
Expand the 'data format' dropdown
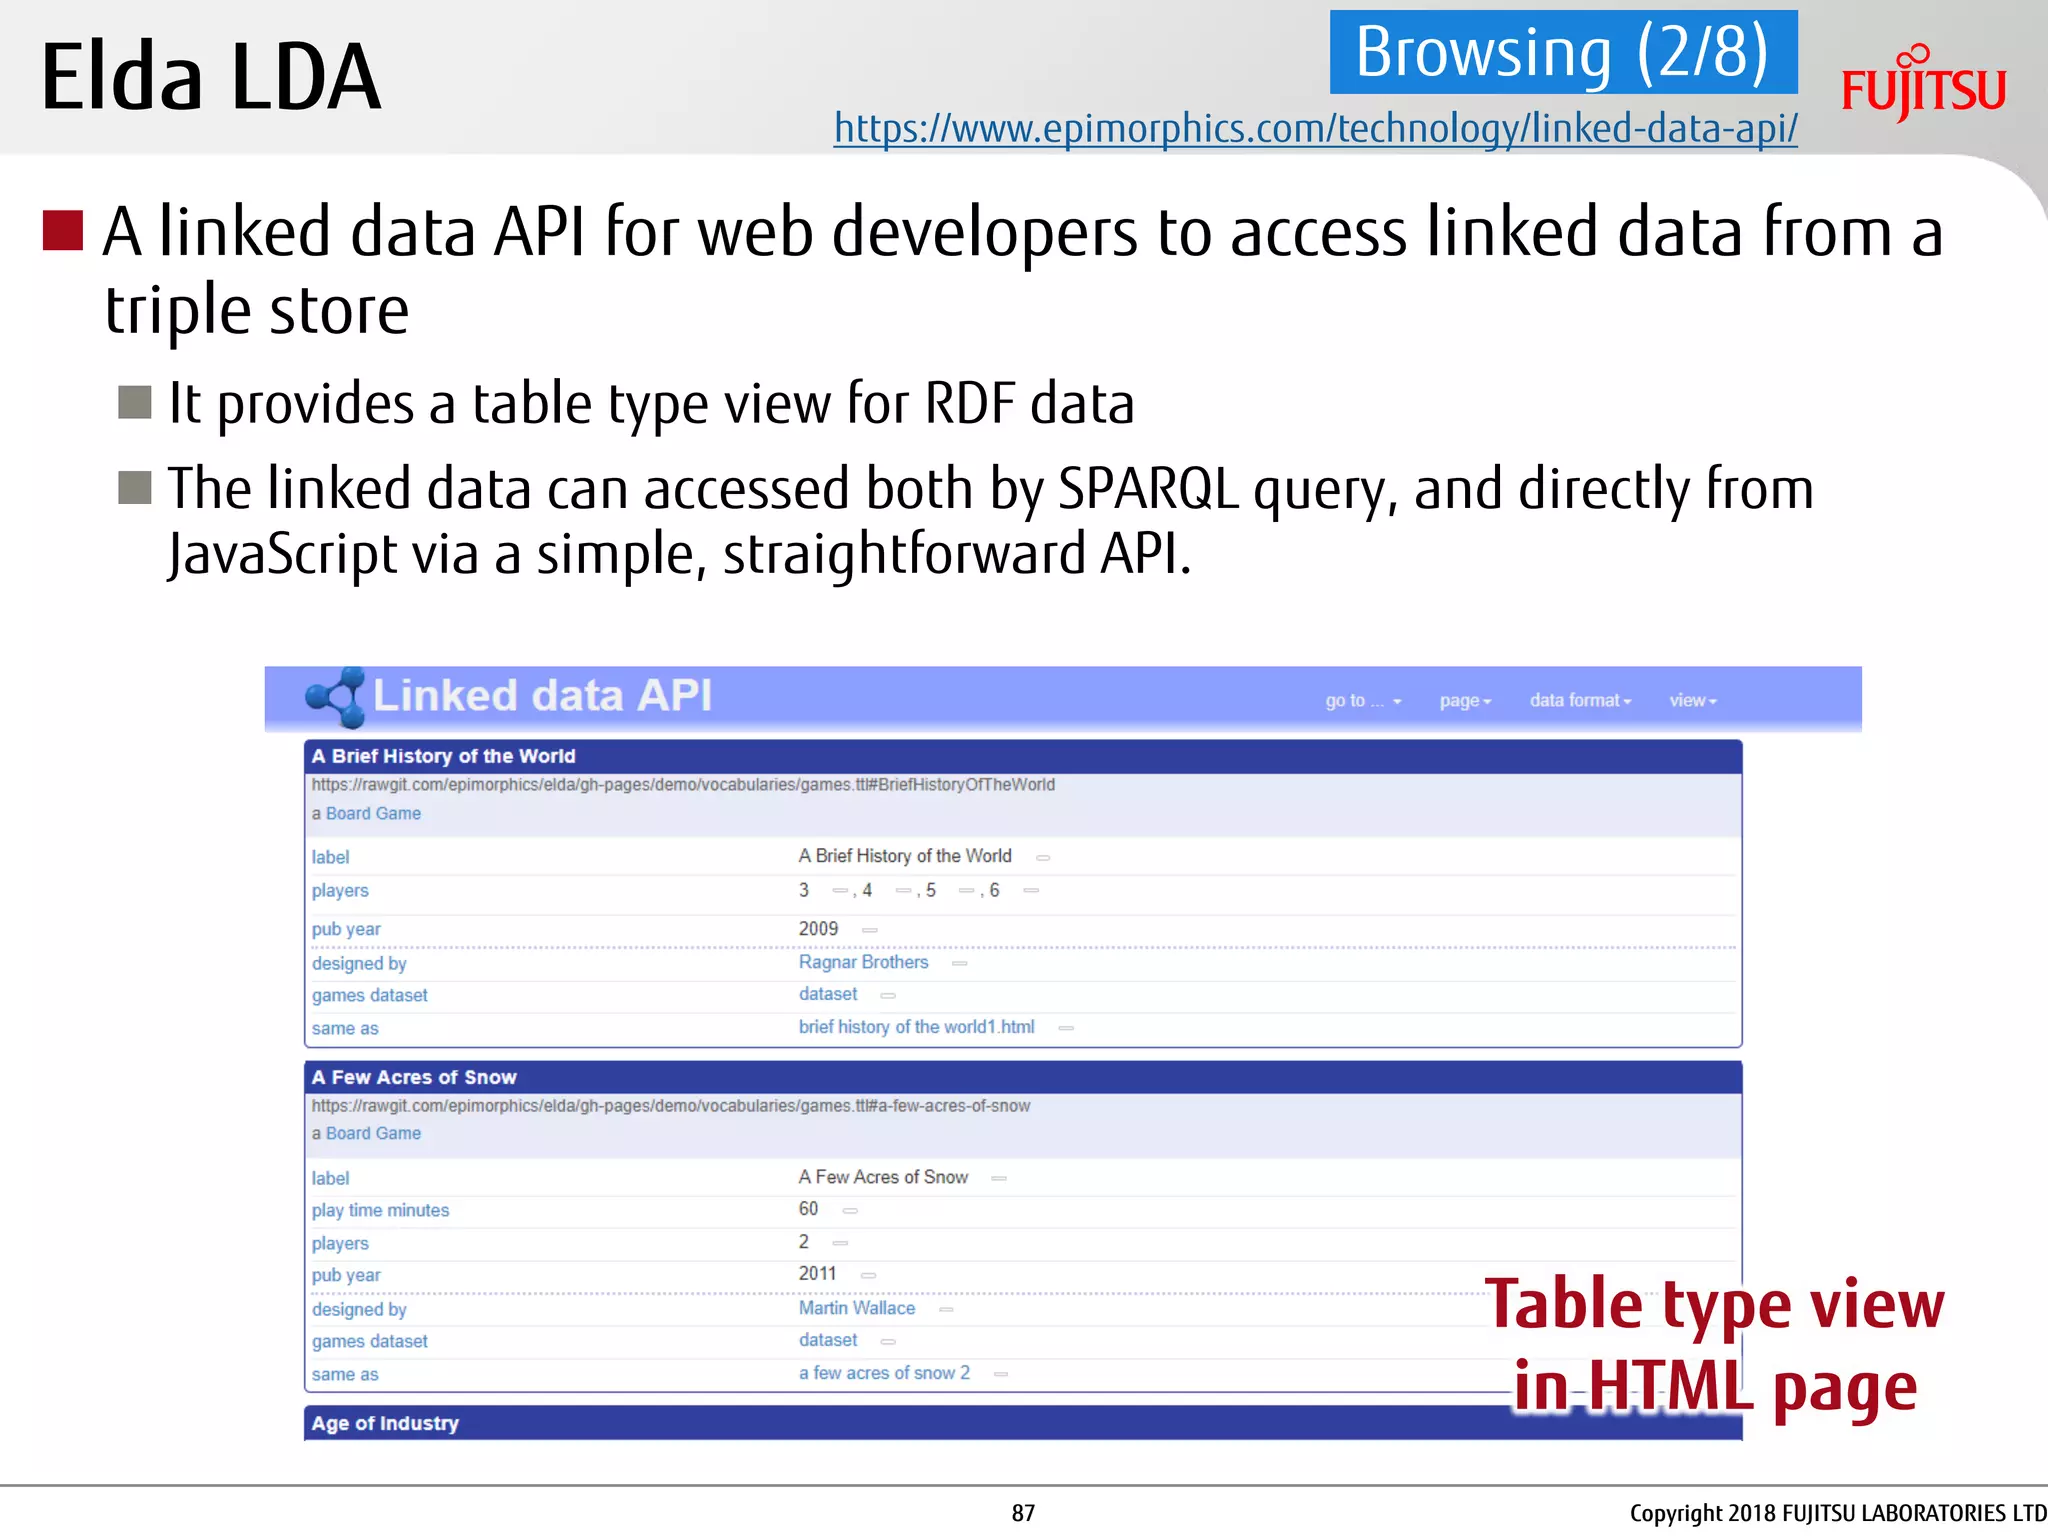1580,700
